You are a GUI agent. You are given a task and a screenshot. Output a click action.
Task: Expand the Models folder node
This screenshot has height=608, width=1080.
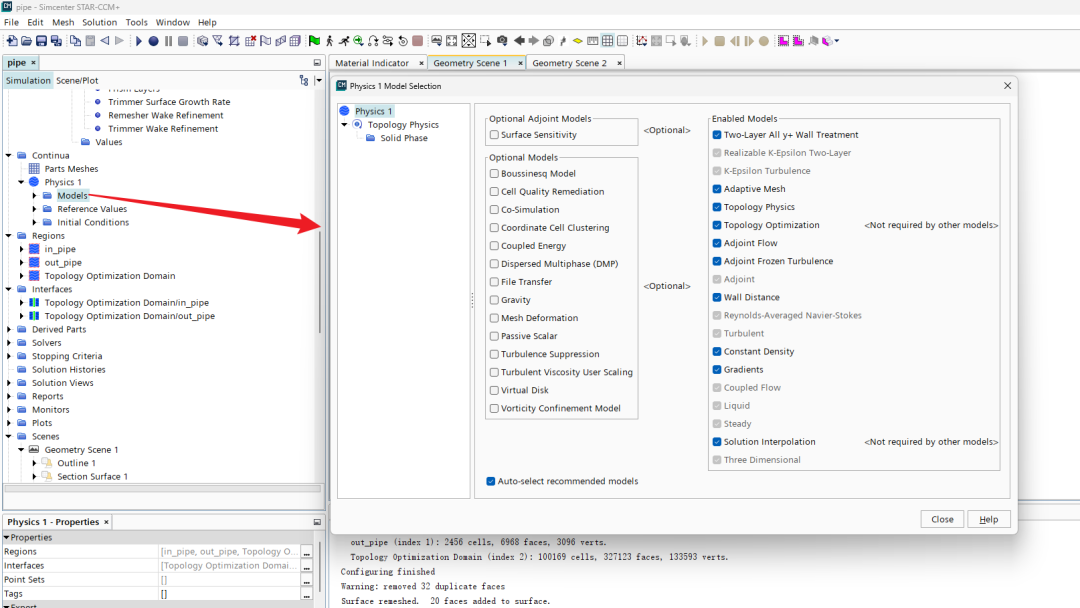(x=34, y=196)
